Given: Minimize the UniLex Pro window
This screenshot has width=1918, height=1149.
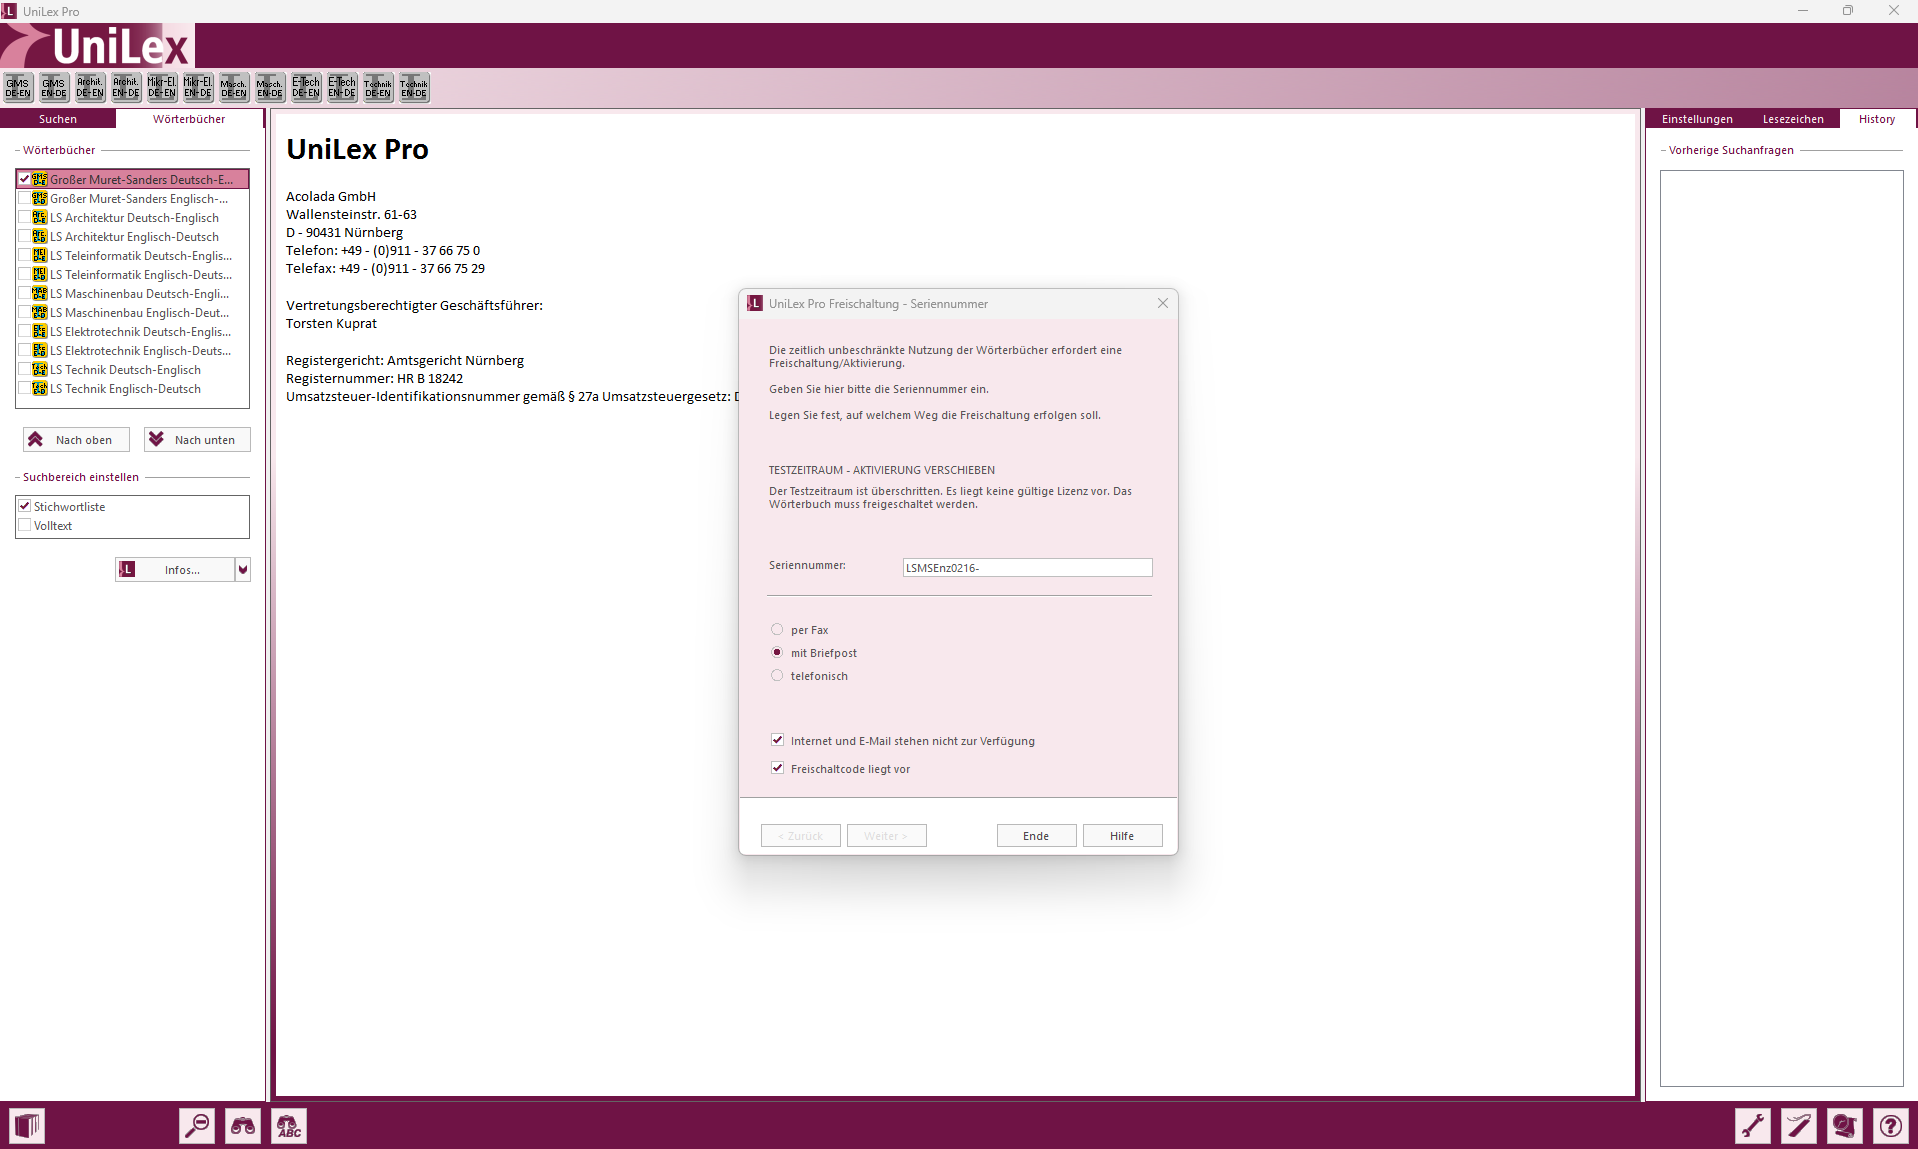Looking at the screenshot, I should click(x=1803, y=11).
